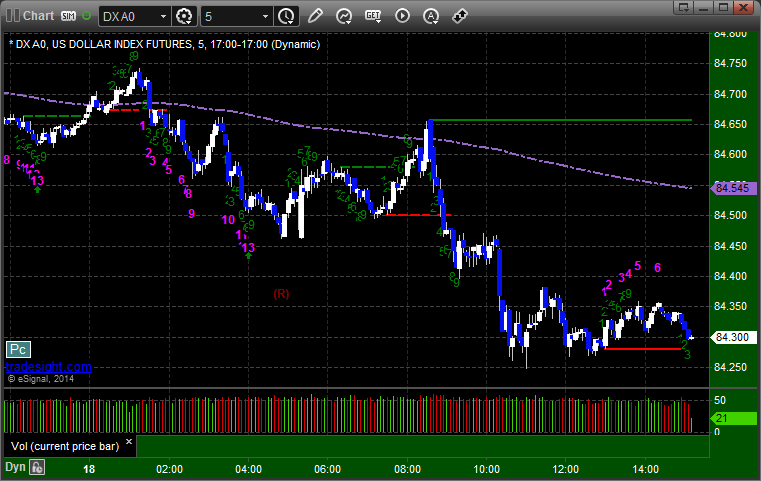Close the Vol study panel
Screen dimensions: 761x481
(129, 442)
